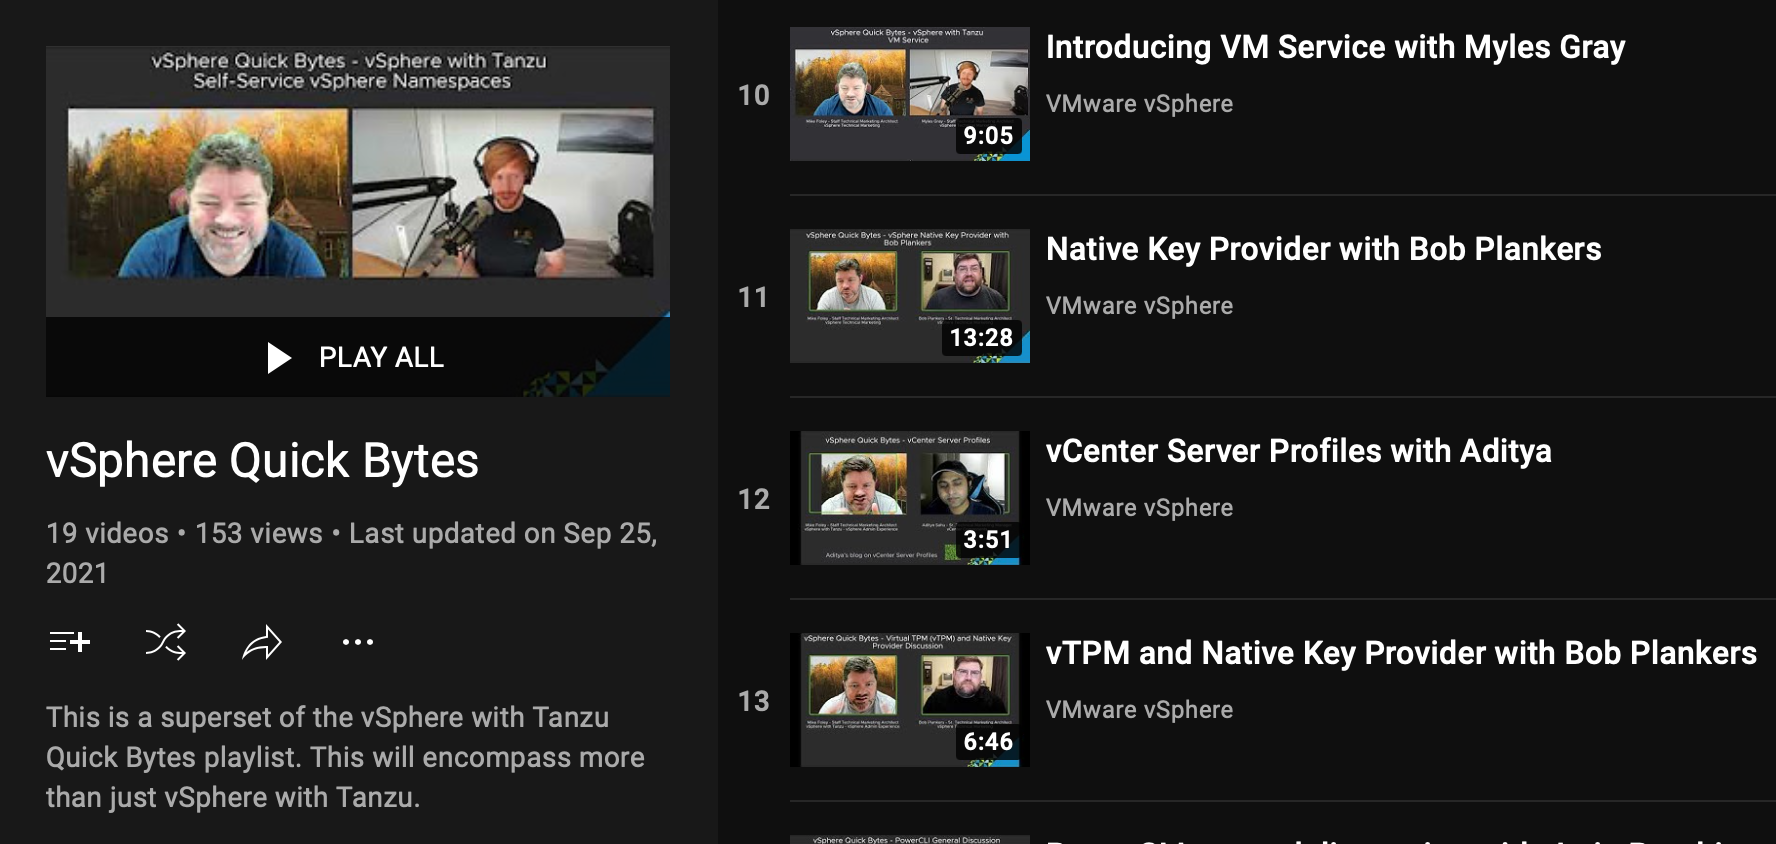1776x844 pixels.
Task: Open the three-dot more actions menu
Action: point(358,642)
